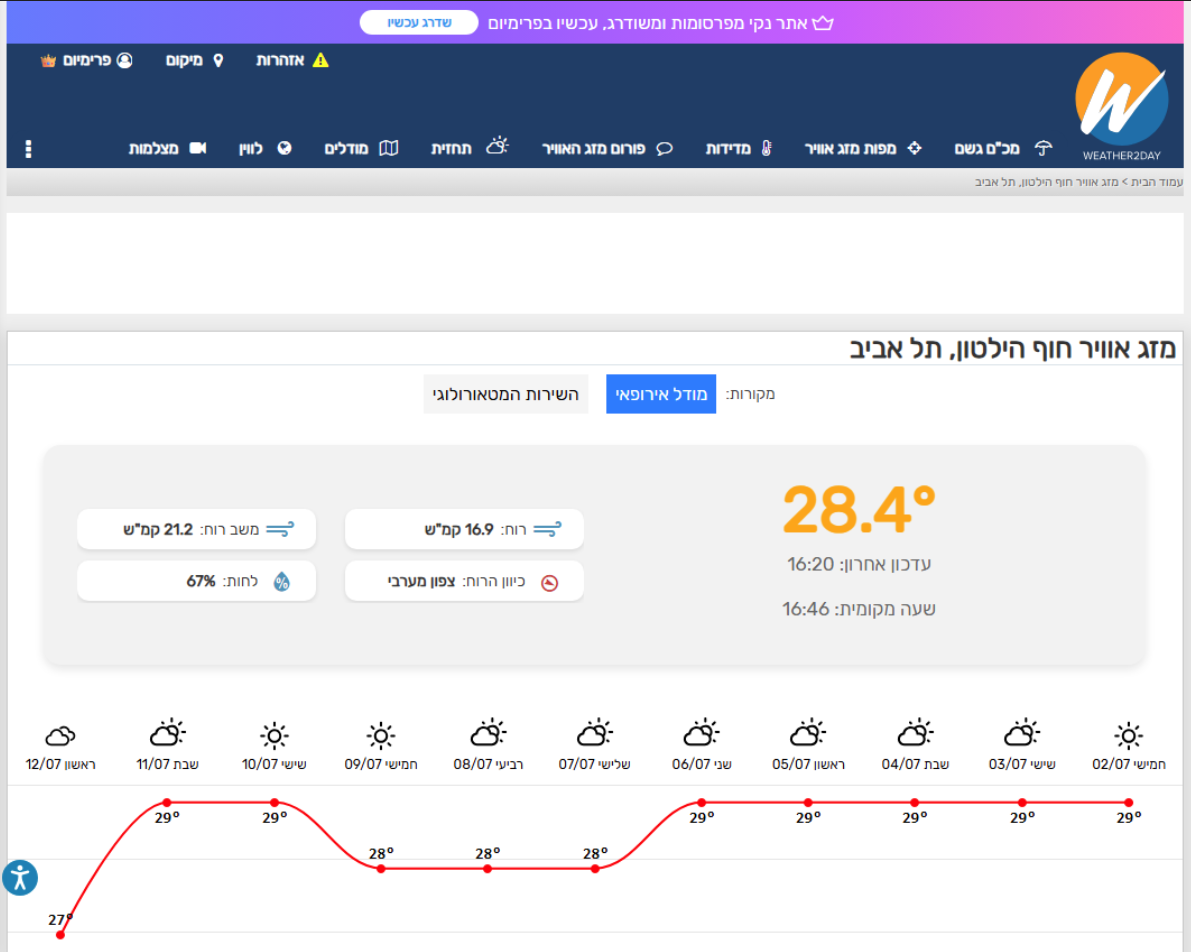Click the page heading מזג אוויר חוף הילטון
This screenshot has width=1191, height=952.
tap(1013, 349)
